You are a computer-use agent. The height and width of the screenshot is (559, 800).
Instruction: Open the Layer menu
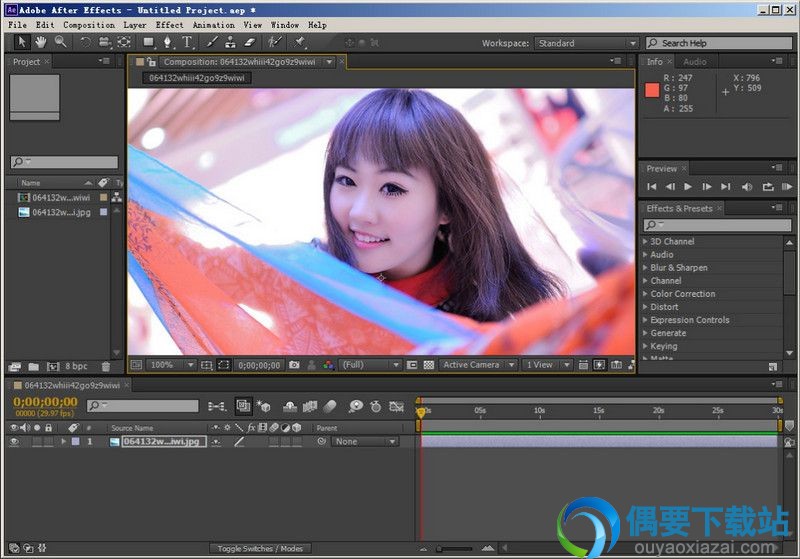[x=135, y=24]
